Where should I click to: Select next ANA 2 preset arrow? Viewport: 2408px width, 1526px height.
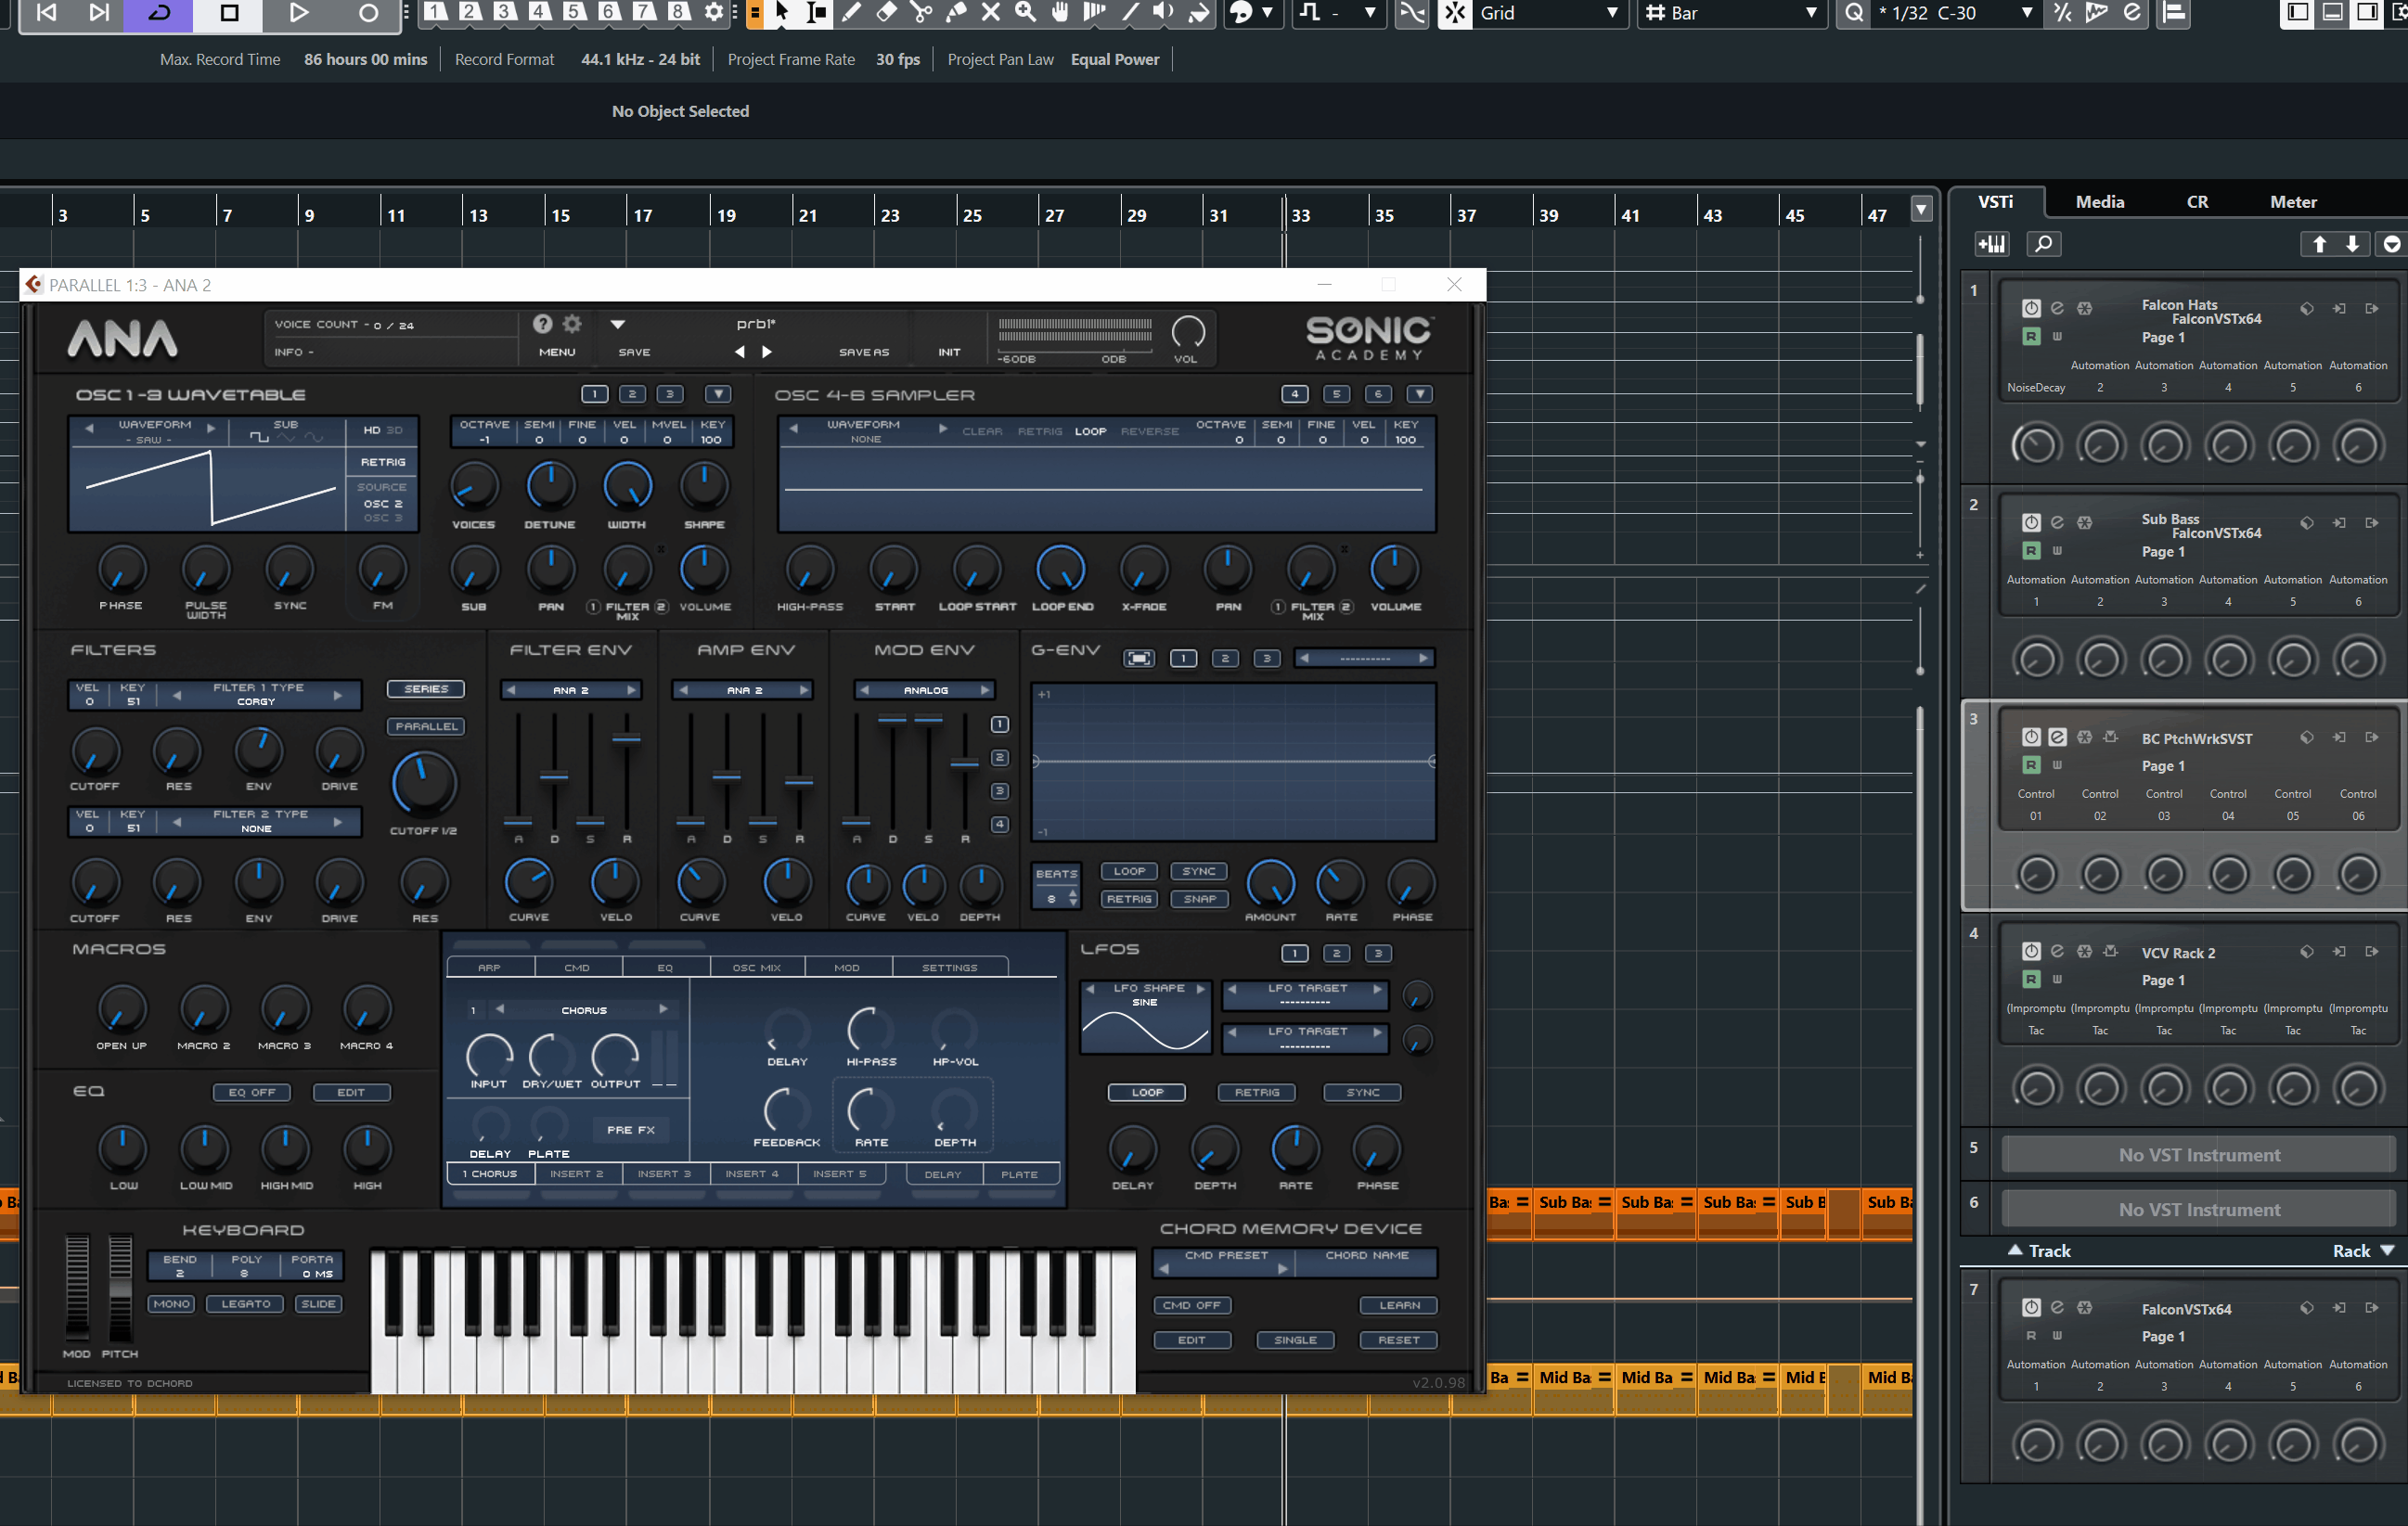point(767,351)
